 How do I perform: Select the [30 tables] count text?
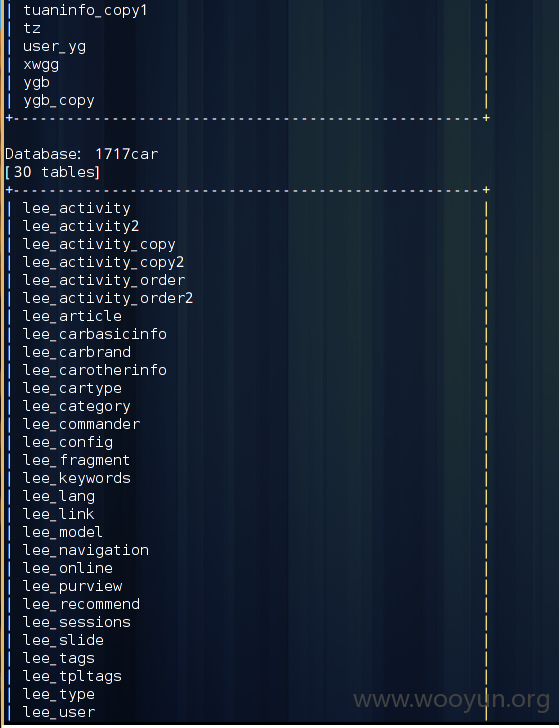52,172
